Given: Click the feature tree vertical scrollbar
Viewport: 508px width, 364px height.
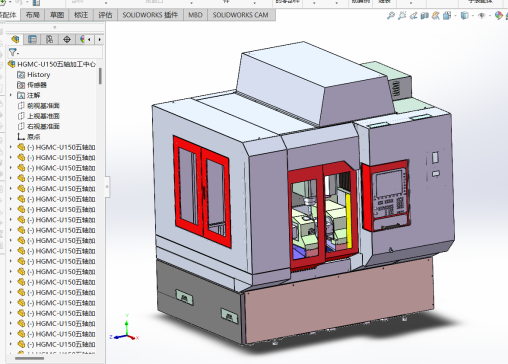Looking at the screenshot, I should pyautogui.click(x=100, y=76).
